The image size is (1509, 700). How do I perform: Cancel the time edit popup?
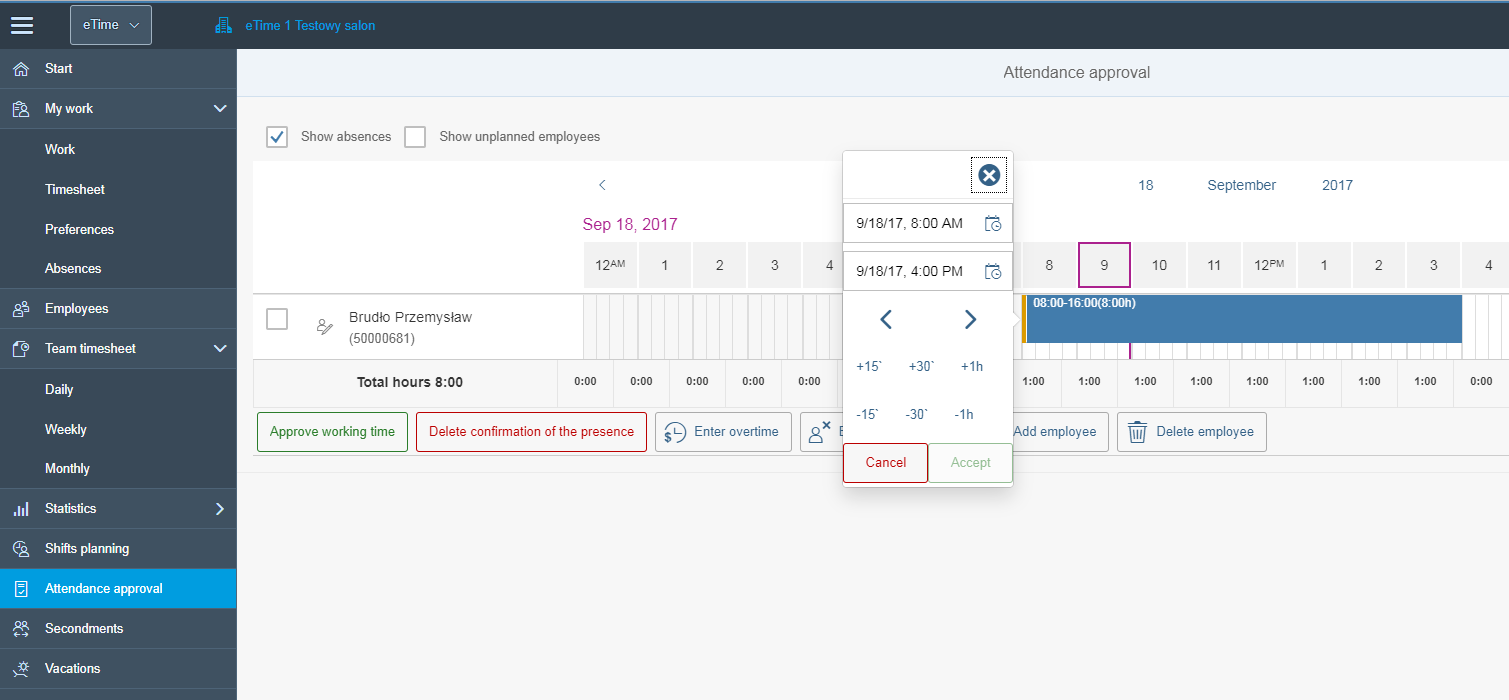[884, 462]
